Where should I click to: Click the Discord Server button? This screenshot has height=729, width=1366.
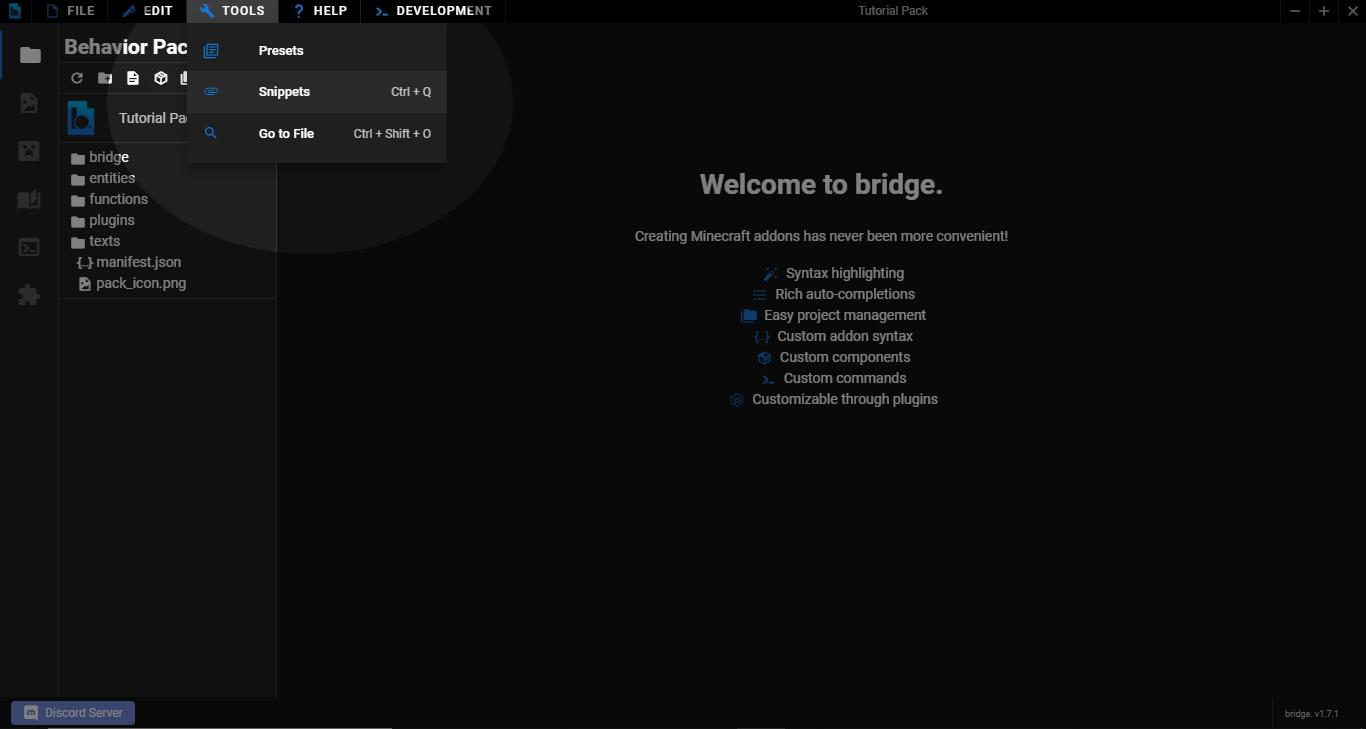pos(73,713)
